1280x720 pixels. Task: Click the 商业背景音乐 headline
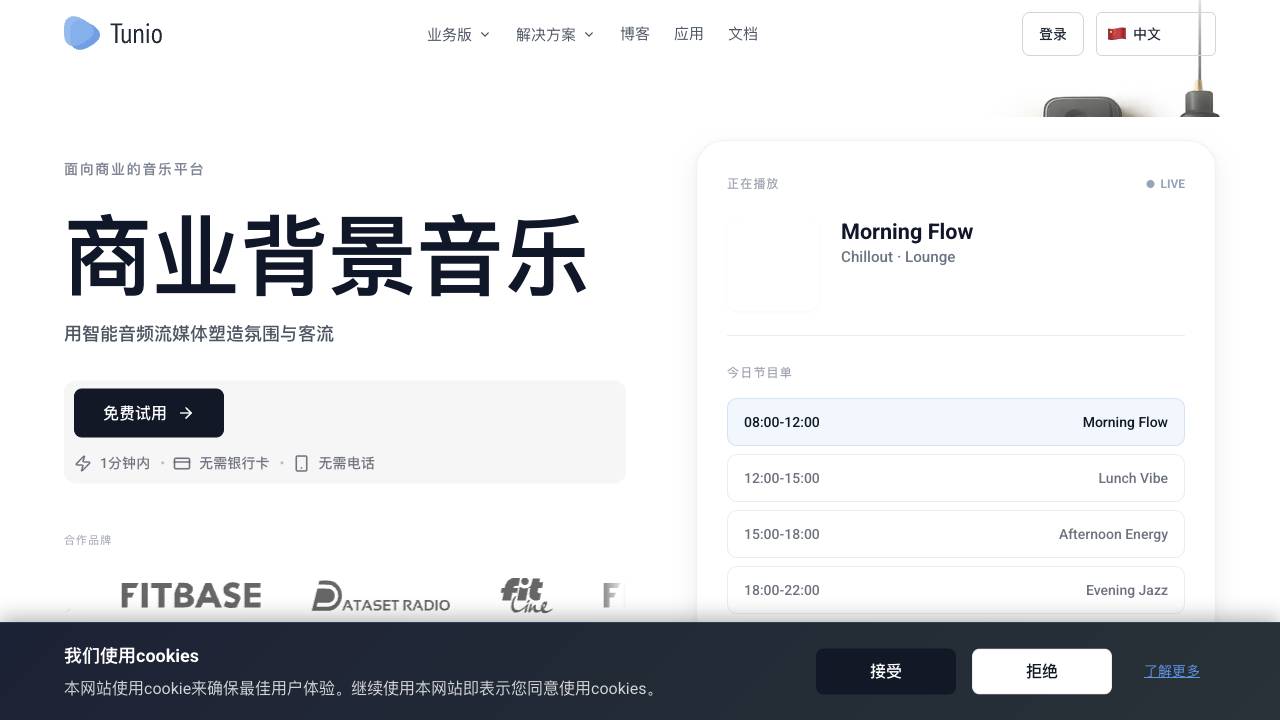pos(326,257)
